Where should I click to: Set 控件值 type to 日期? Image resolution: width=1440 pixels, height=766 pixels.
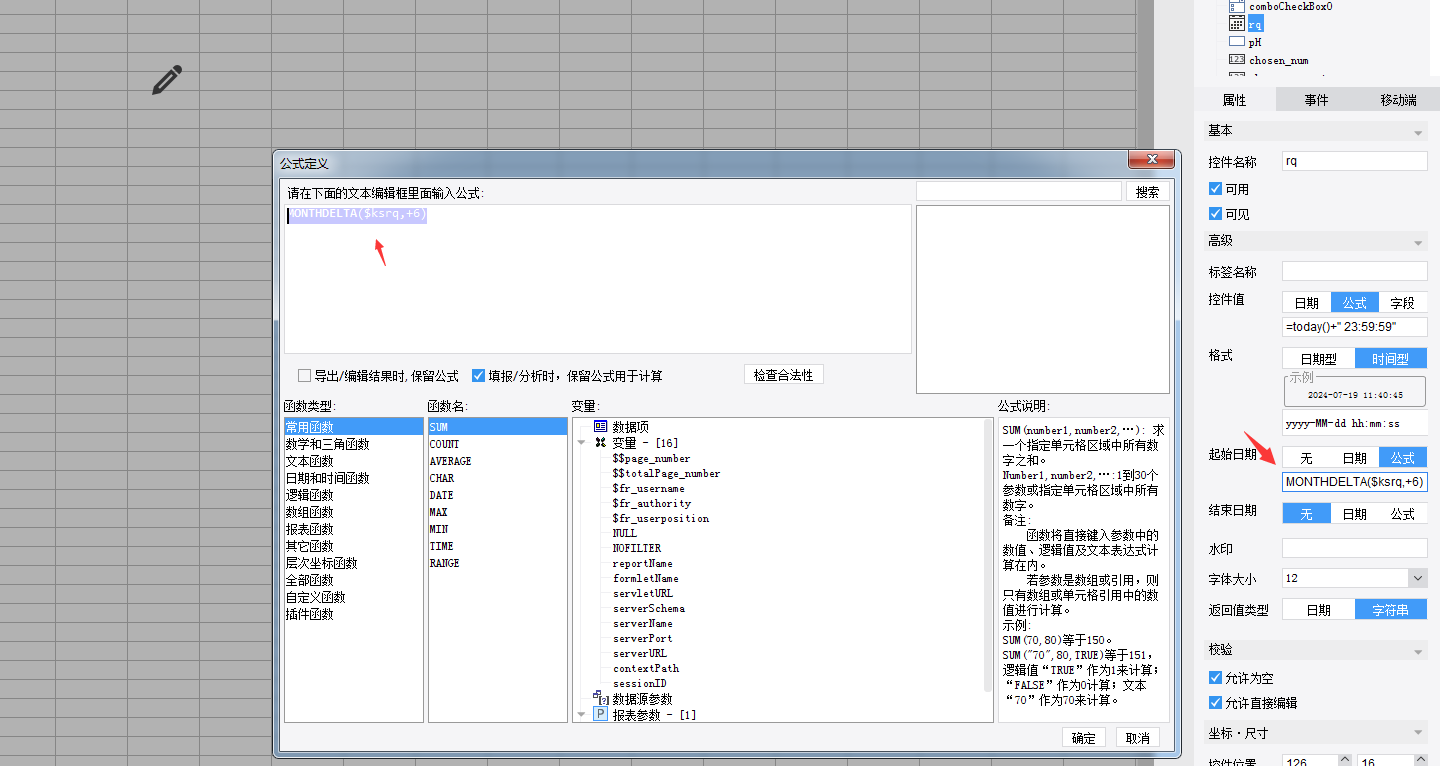[x=1306, y=303]
